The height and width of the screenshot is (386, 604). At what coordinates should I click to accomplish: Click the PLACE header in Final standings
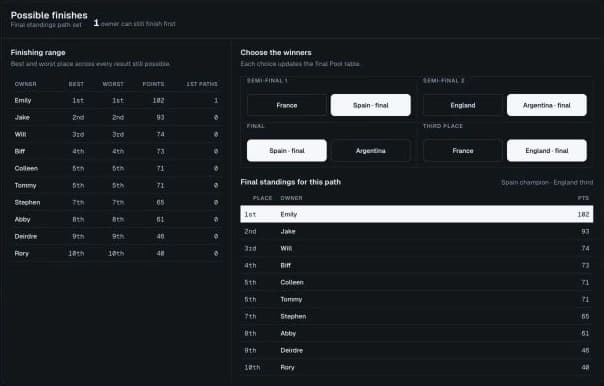pyautogui.click(x=262, y=198)
